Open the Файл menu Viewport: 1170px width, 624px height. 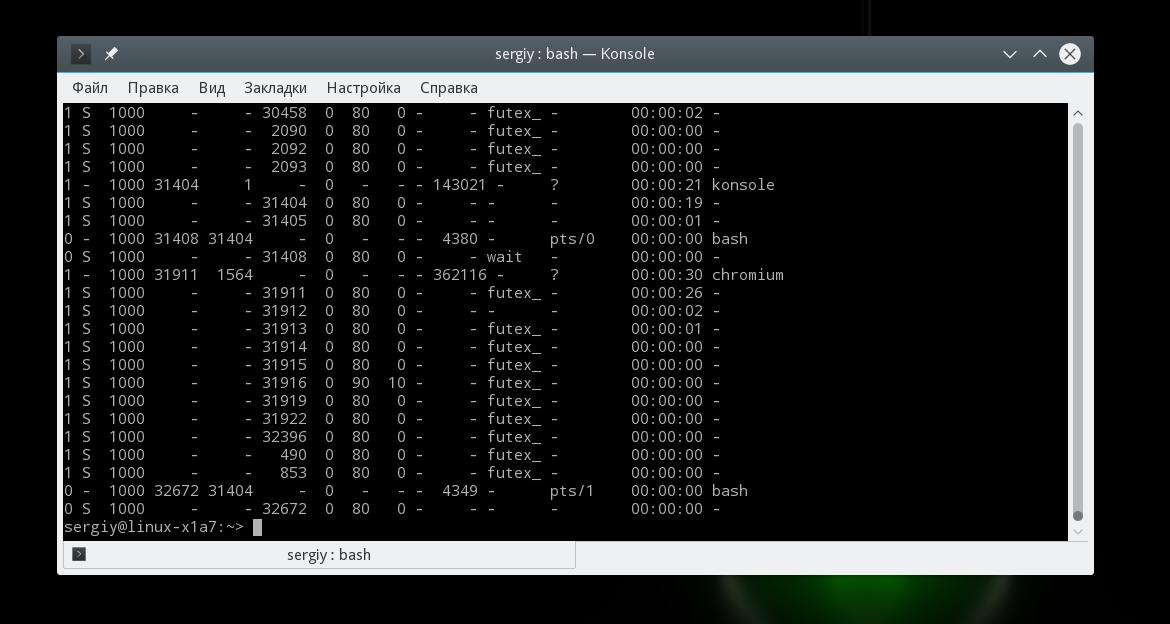coord(90,88)
